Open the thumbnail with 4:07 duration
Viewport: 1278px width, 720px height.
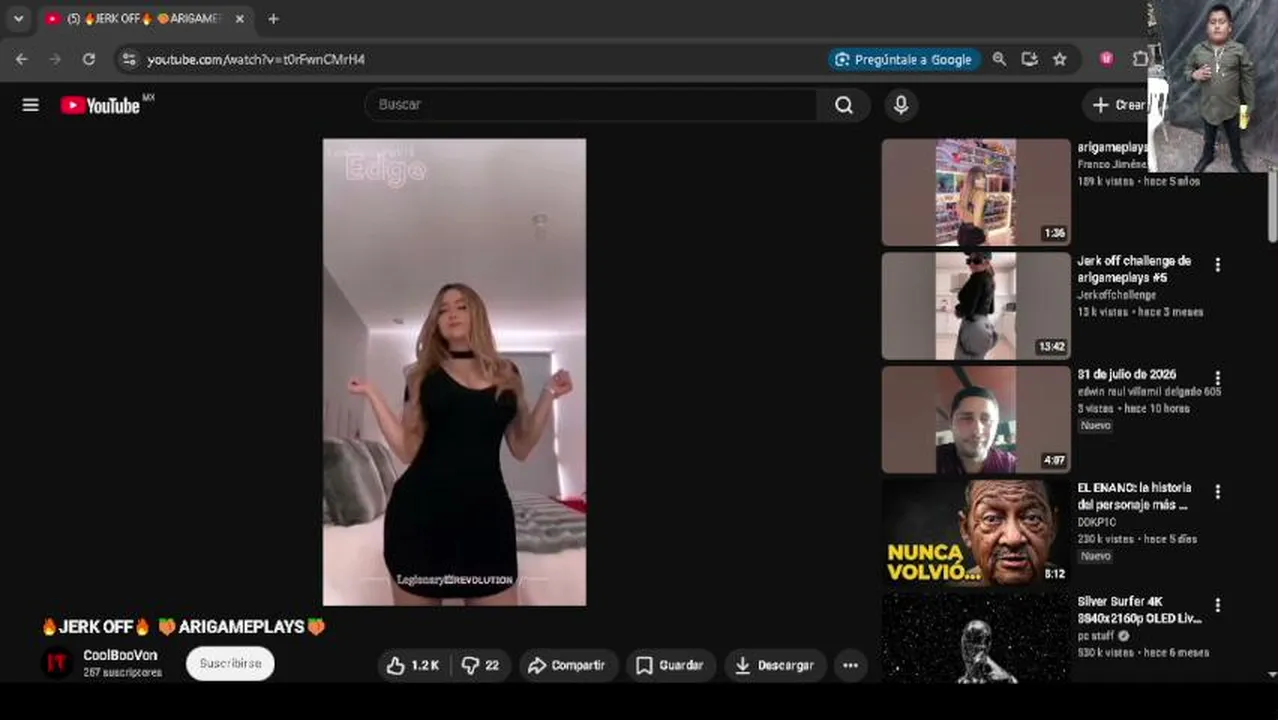(976, 419)
